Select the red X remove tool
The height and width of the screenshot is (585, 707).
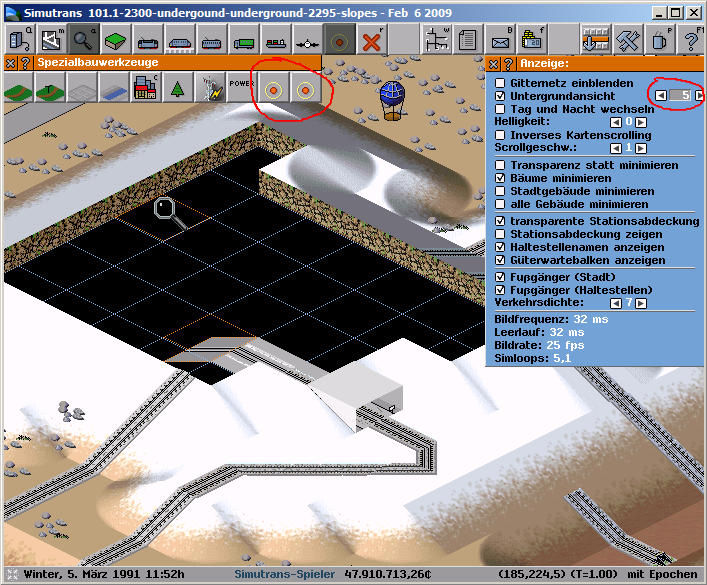pos(372,41)
